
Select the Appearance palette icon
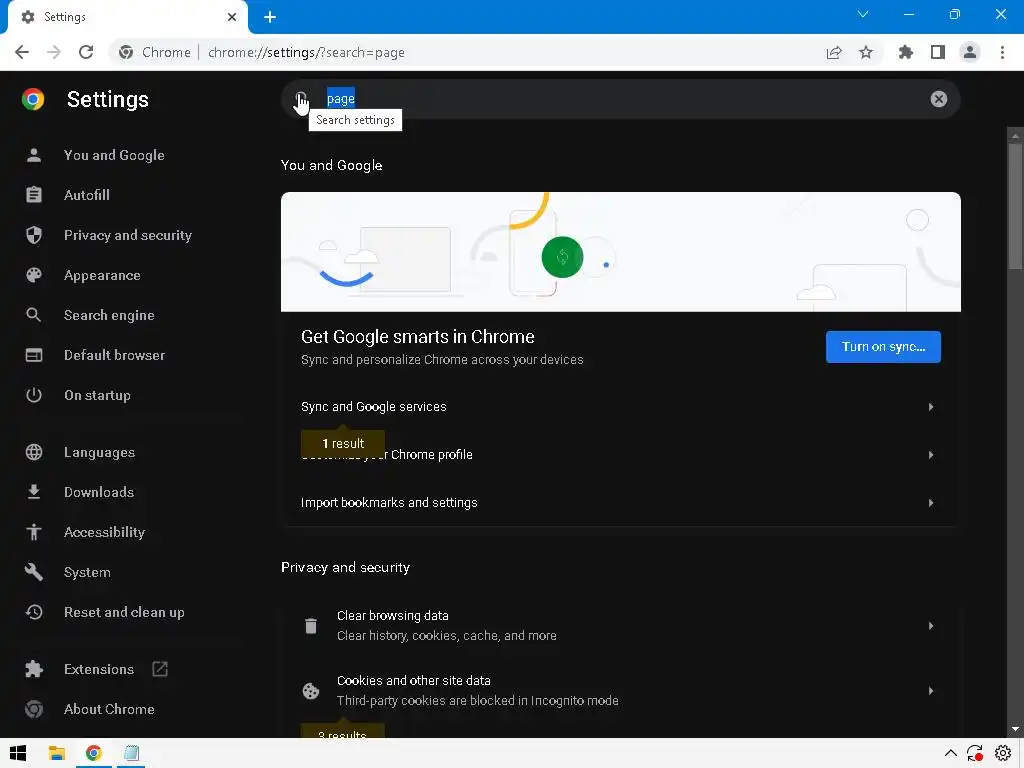coord(34,275)
